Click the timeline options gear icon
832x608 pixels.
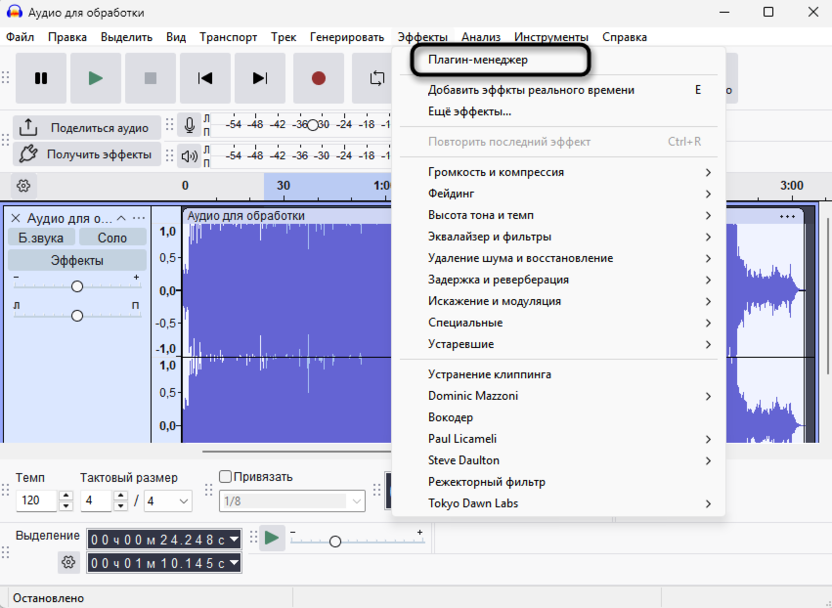[x=22, y=185]
